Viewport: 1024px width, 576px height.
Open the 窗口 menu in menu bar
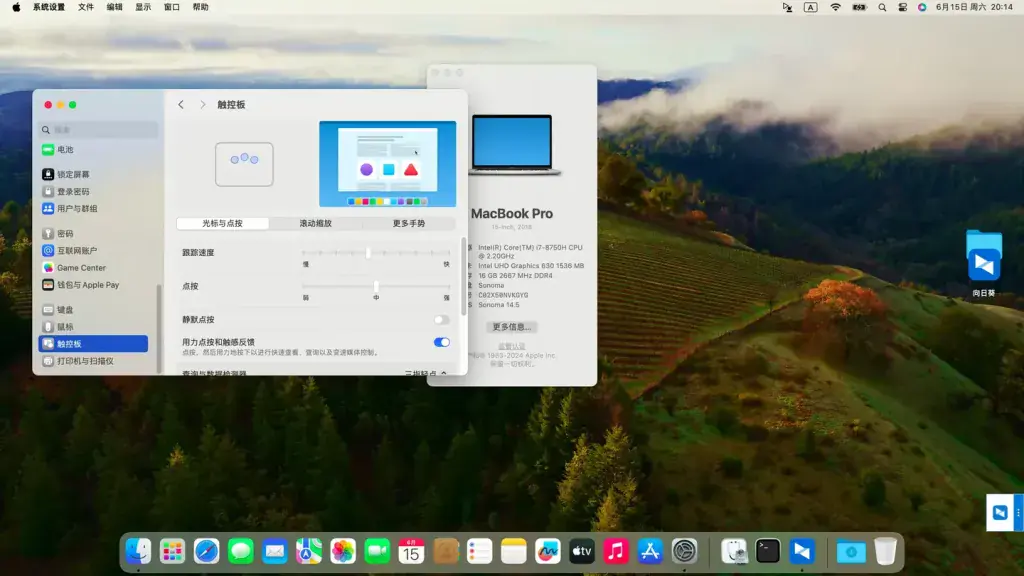pyautogui.click(x=172, y=7)
